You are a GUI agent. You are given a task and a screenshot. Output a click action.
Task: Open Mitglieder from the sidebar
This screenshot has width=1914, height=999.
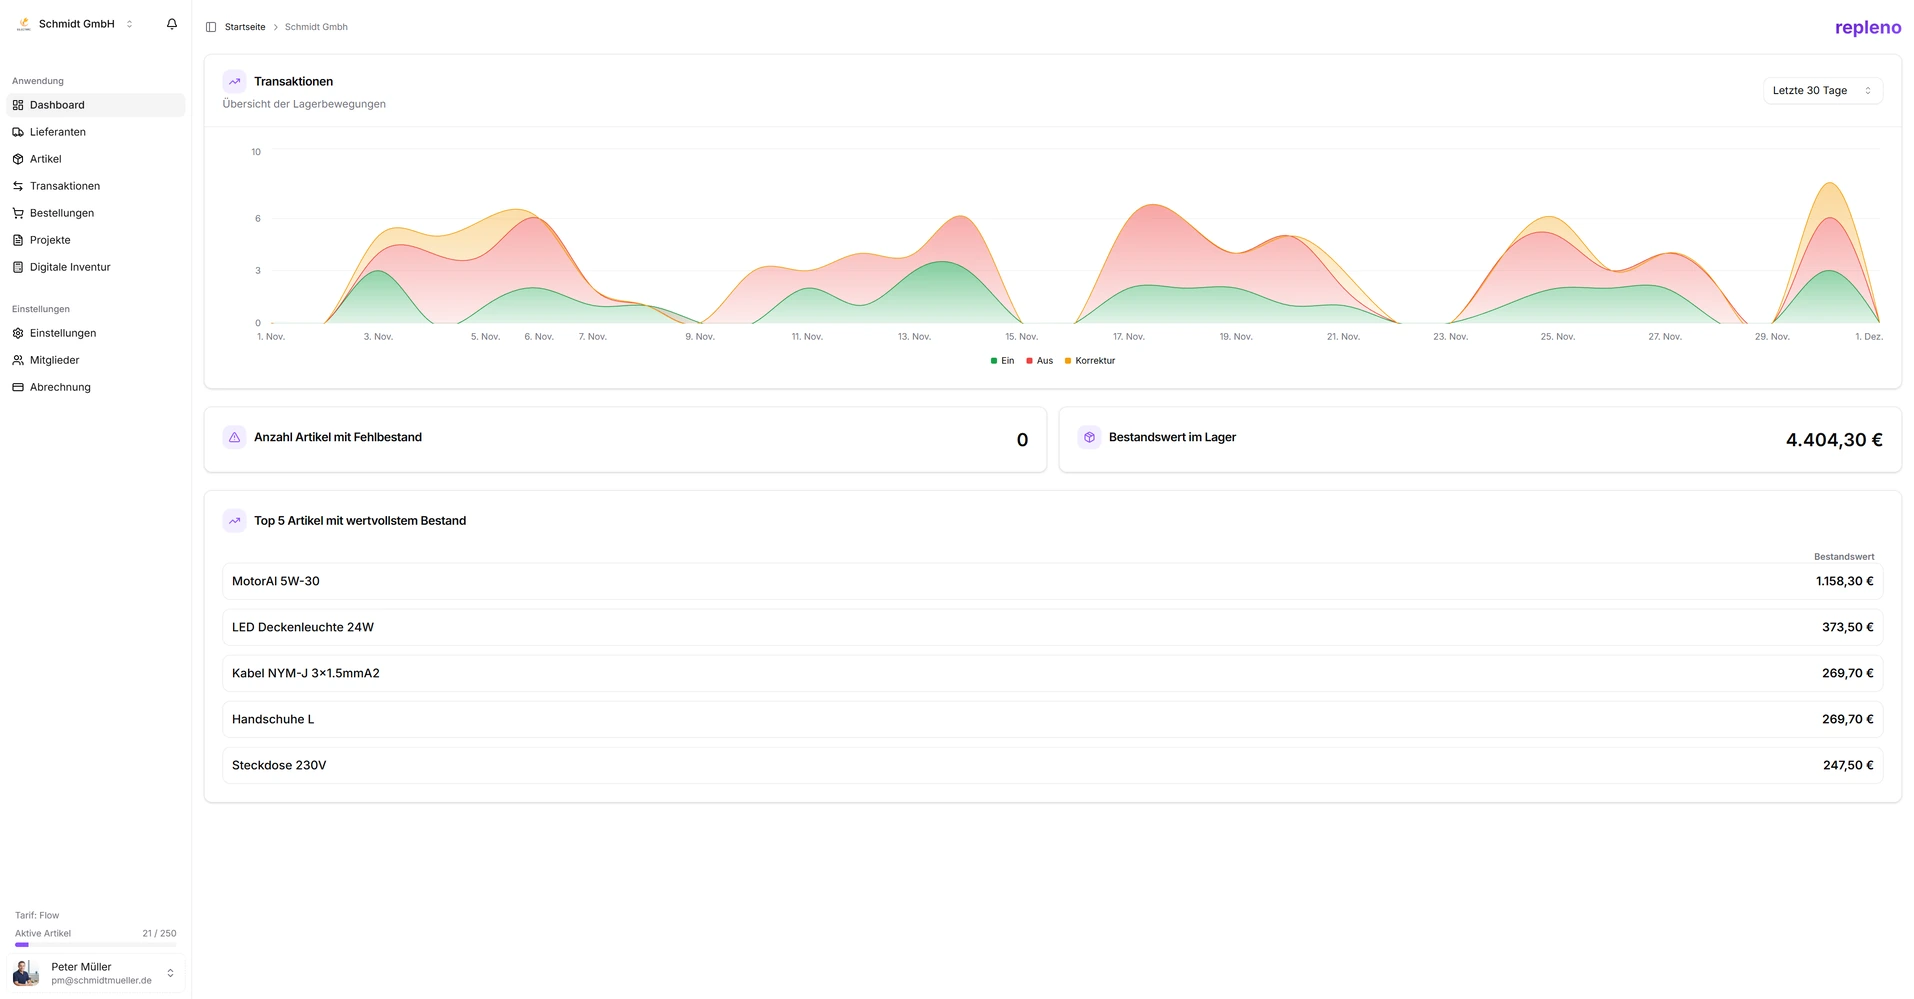(55, 359)
